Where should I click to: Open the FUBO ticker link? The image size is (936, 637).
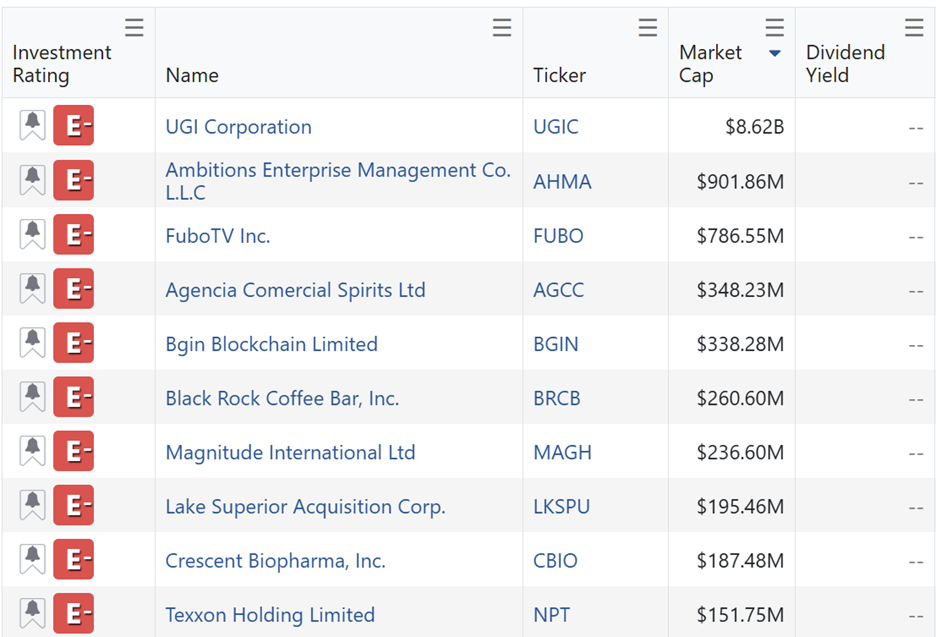coord(558,236)
